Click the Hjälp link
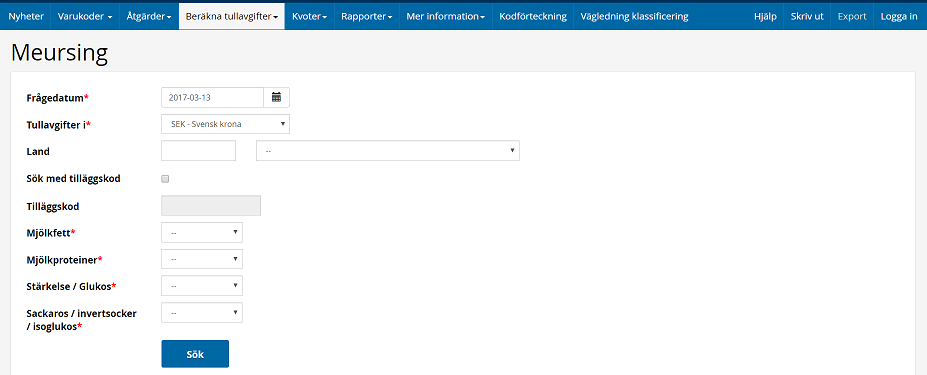The width and height of the screenshot is (927, 375). tap(765, 17)
